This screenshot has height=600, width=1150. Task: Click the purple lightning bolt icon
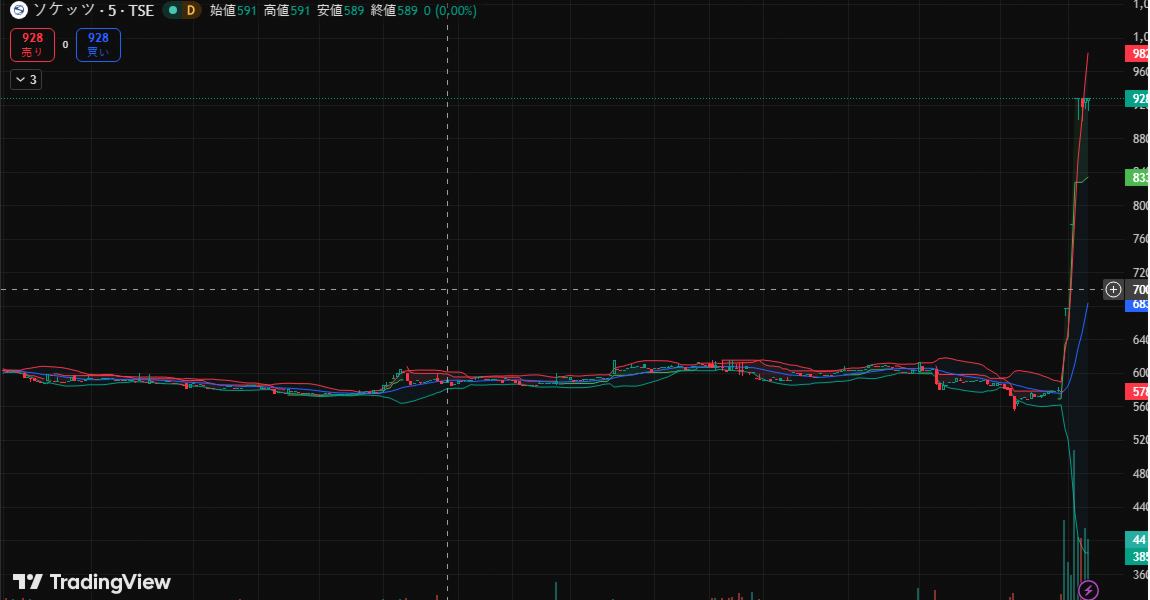point(1088,589)
